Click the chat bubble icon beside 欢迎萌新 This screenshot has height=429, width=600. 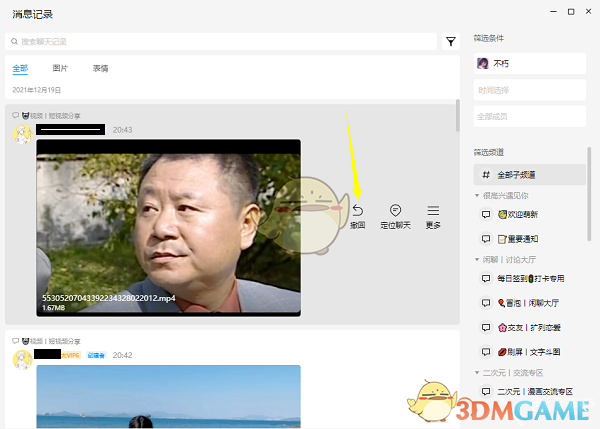pyautogui.click(x=486, y=214)
